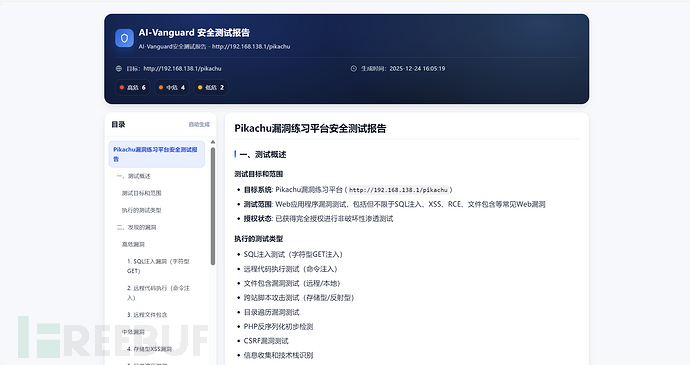Click the 执行的测试类型 subheading in the report body
Image resolution: width=690 pixels, height=365 pixels.
point(259,239)
